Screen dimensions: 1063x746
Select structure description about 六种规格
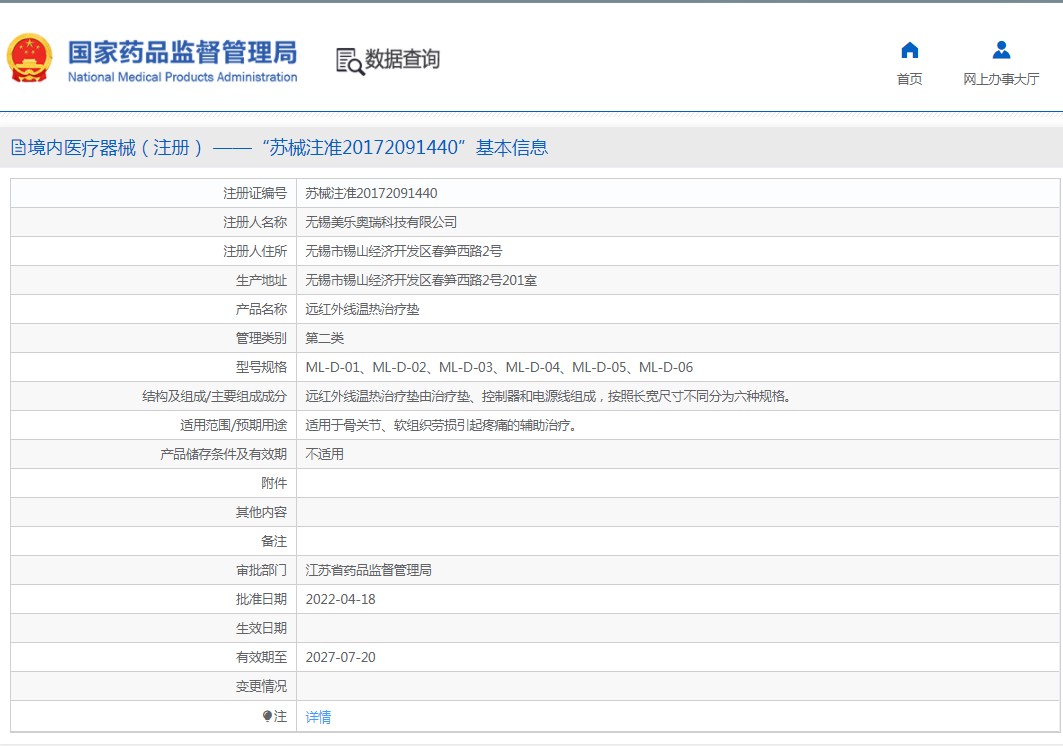[x=548, y=396]
